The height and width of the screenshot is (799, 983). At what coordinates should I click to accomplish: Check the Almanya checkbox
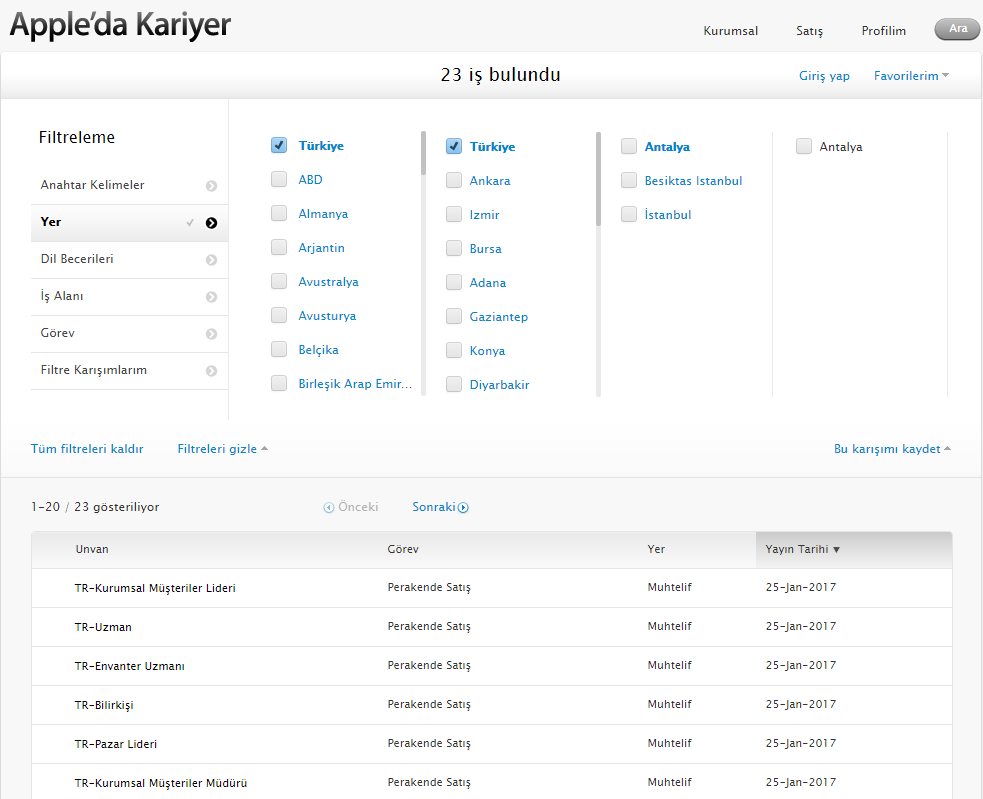tap(279, 213)
